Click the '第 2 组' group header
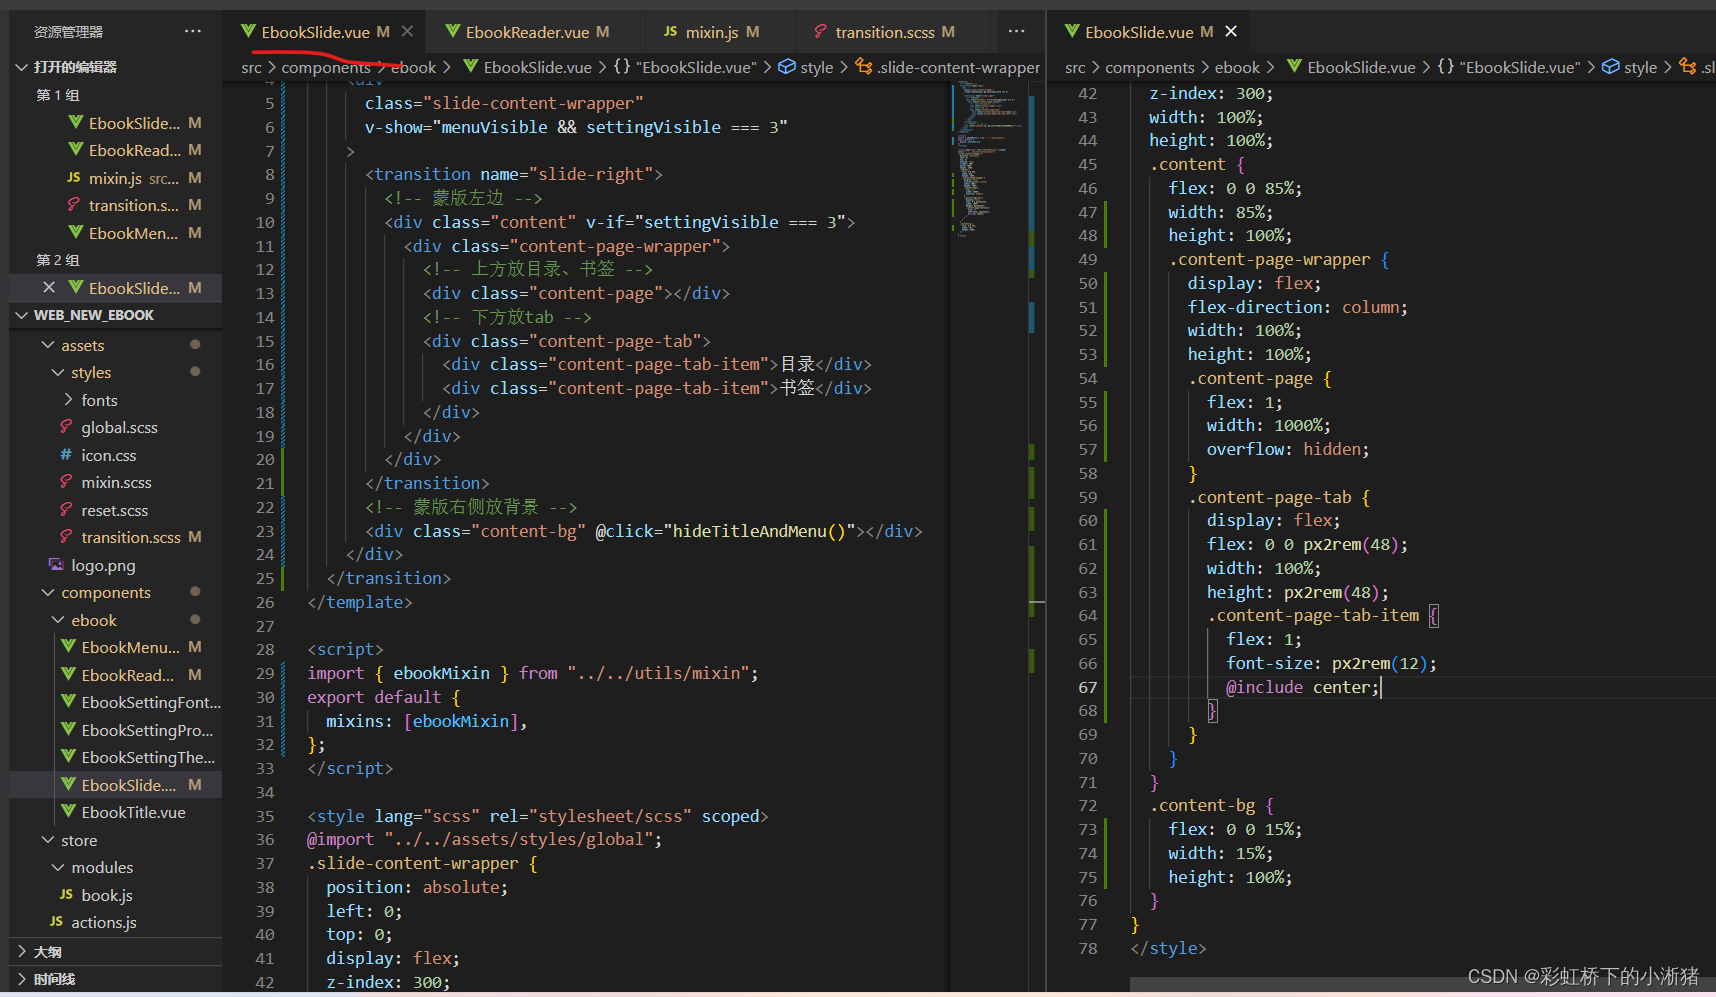 pyautogui.click(x=58, y=260)
